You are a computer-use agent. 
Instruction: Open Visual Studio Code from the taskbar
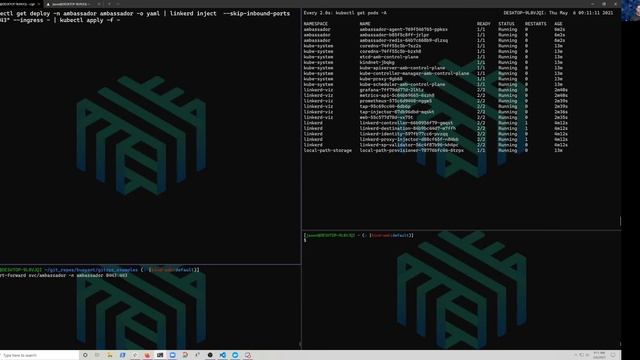(x=222, y=355)
